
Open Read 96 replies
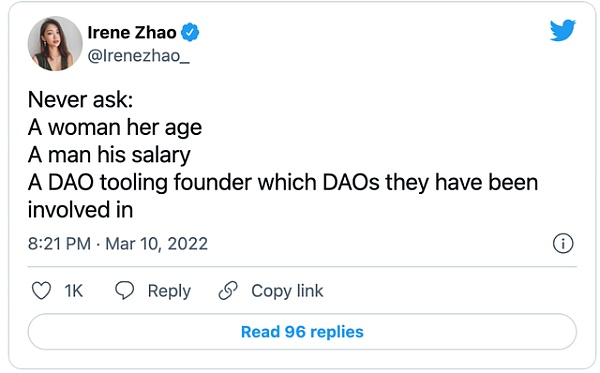coord(302,332)
